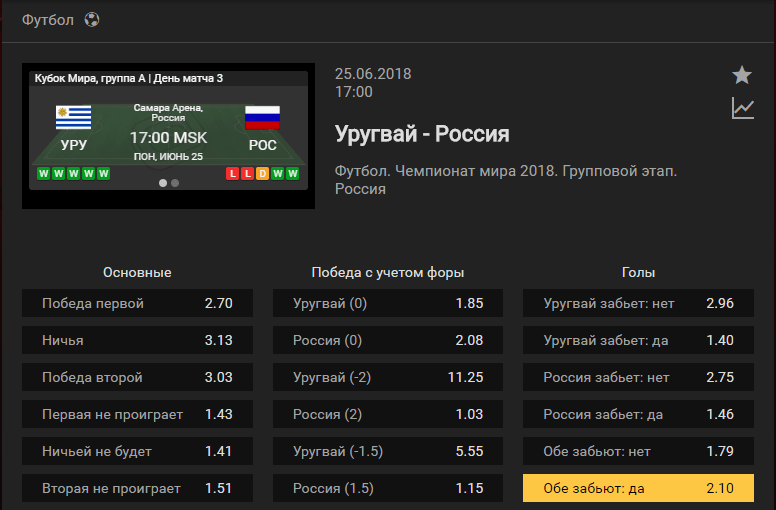Bet on Победа второй at 3.03
The image size is (776, 510).
138,377
